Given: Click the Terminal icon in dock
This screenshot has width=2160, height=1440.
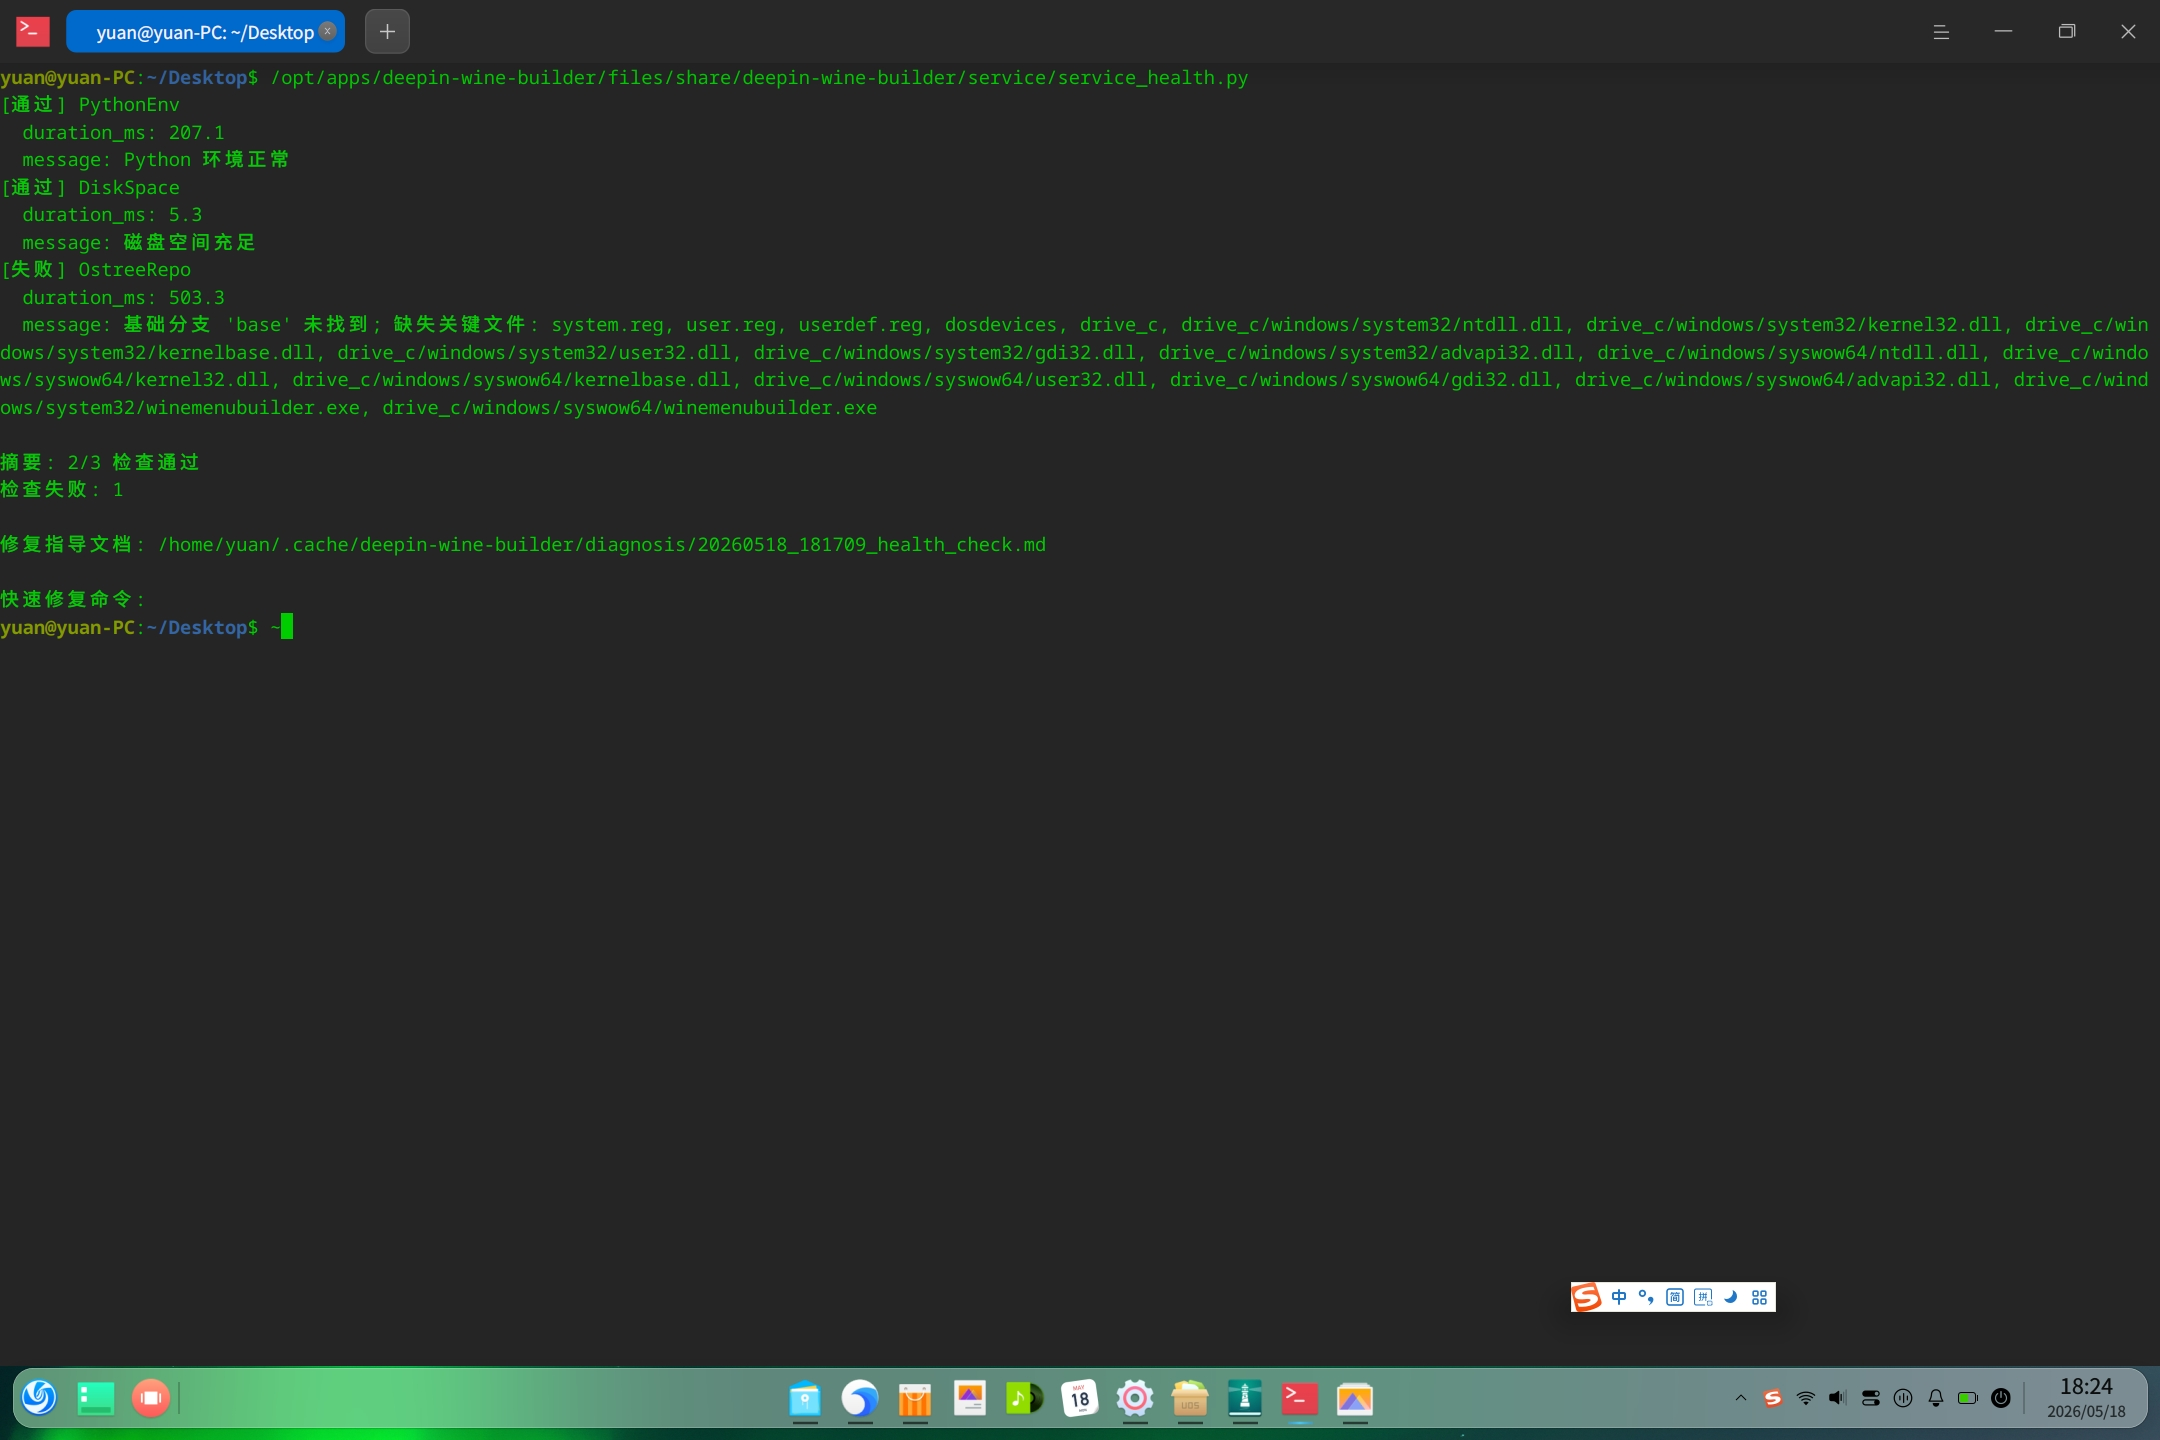Looking at the screenshot, I should click(x=1300, y=1399).
